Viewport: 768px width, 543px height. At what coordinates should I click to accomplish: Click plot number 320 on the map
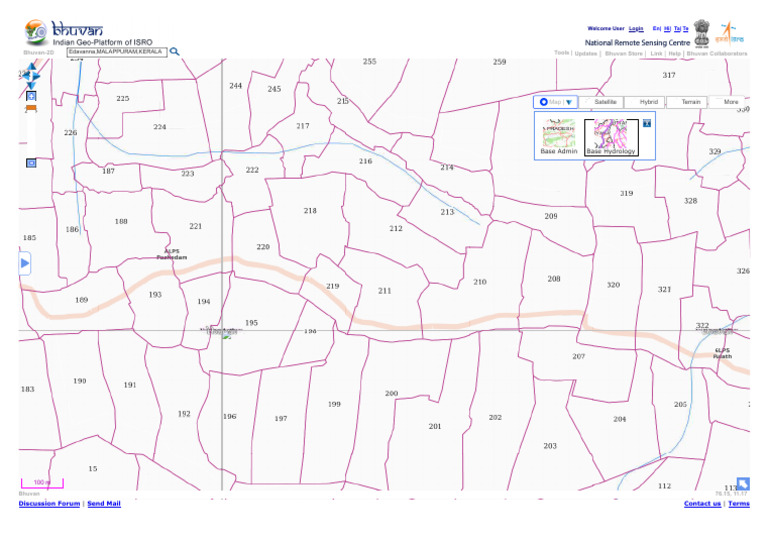[x=613, y=284]
